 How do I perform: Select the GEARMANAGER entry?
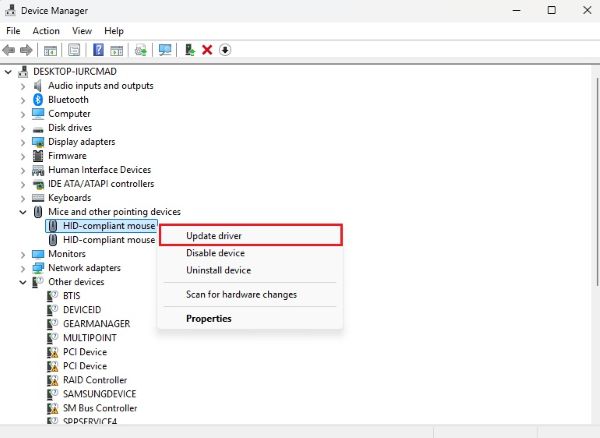96,324
